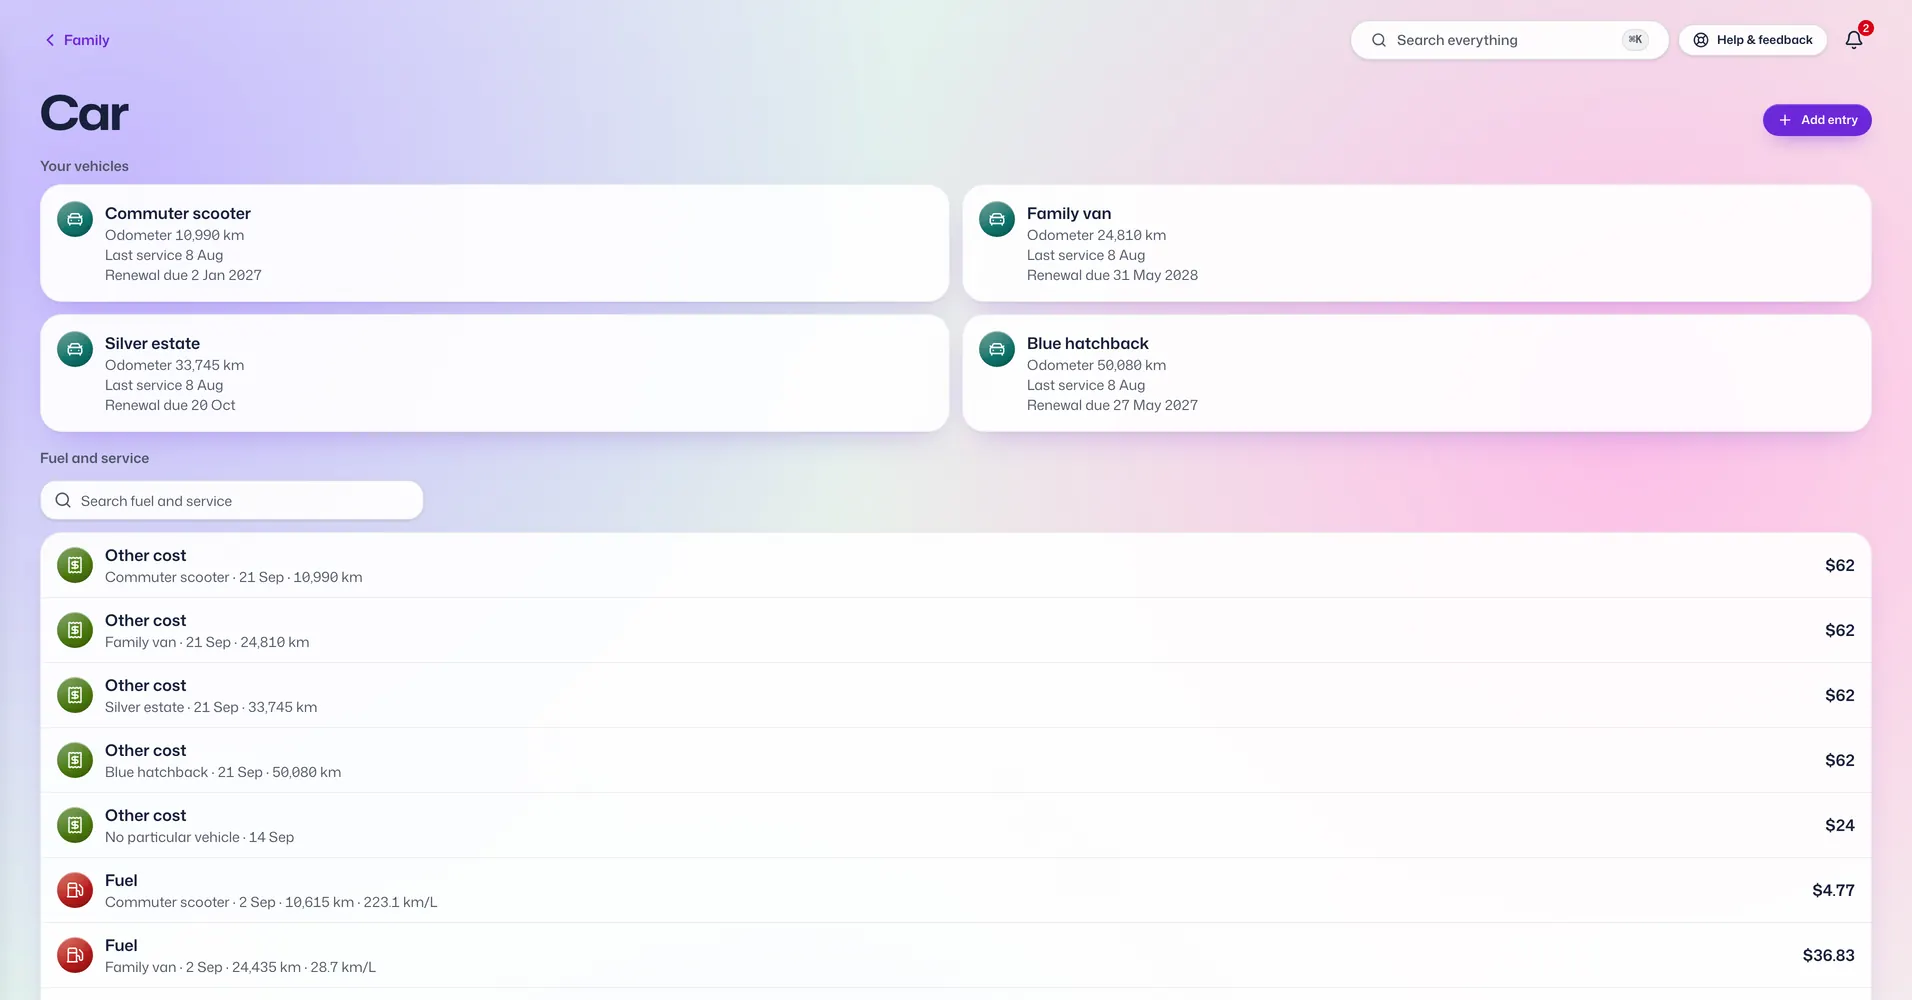Click 'Renewal due 31 May 2028' text
This screenshot has width=1912, height=1000.
tap(1112, 275)
